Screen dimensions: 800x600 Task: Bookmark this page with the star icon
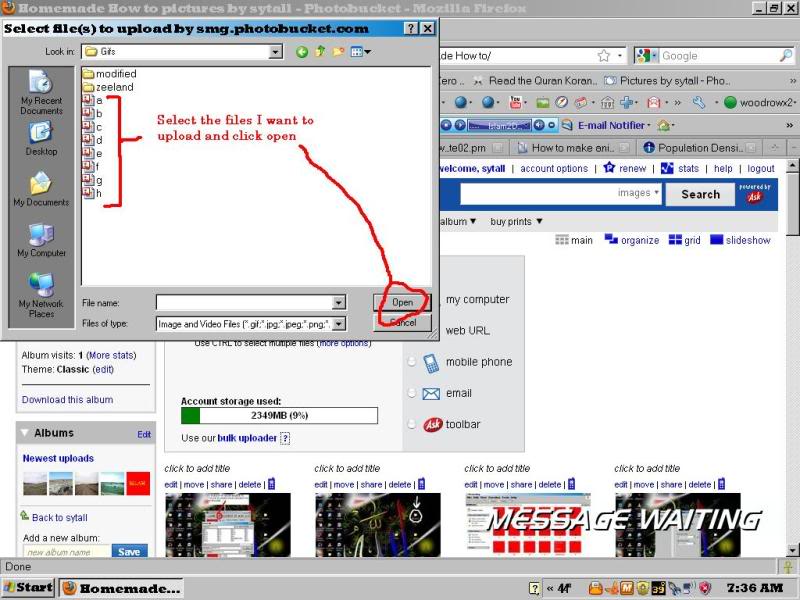pos(604,56)
